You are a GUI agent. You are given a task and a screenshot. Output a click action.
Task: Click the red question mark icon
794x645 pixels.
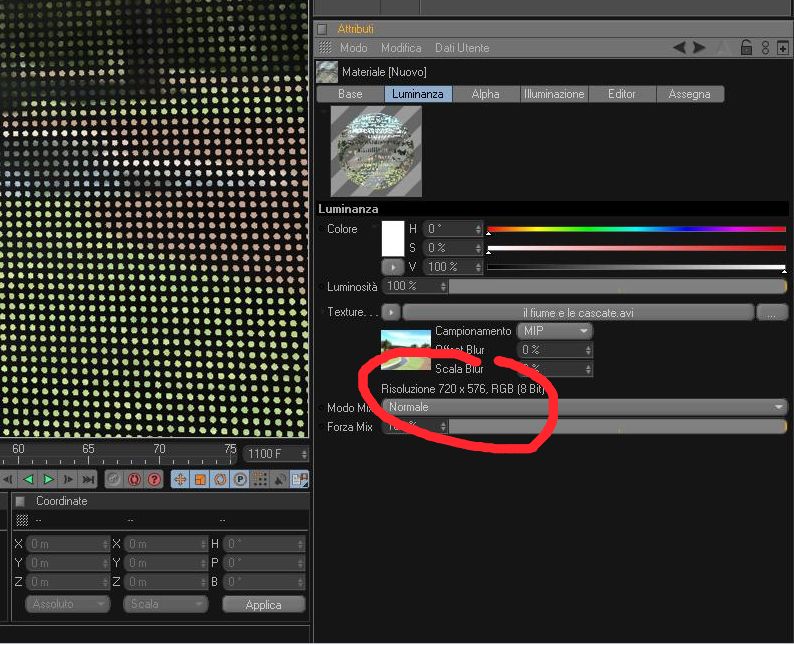tap(154, 479)
